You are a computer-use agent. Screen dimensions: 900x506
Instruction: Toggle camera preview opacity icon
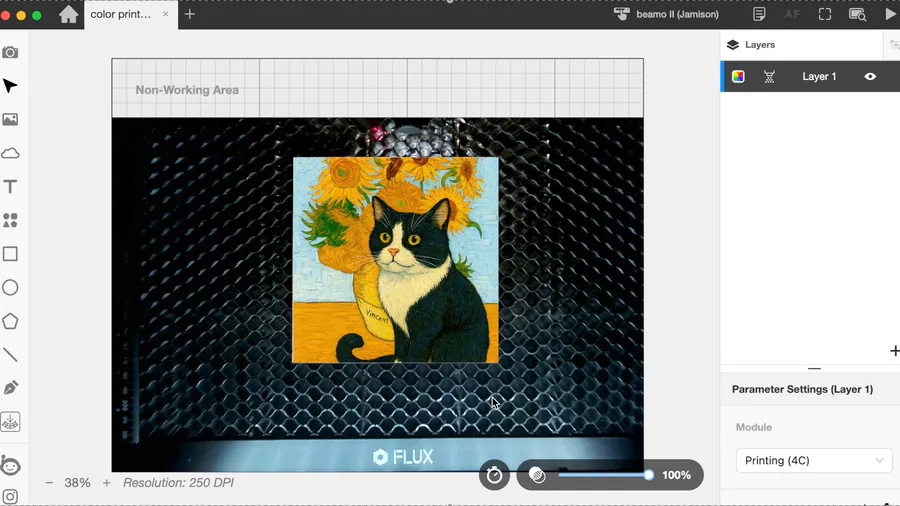[x=537, y=475]
